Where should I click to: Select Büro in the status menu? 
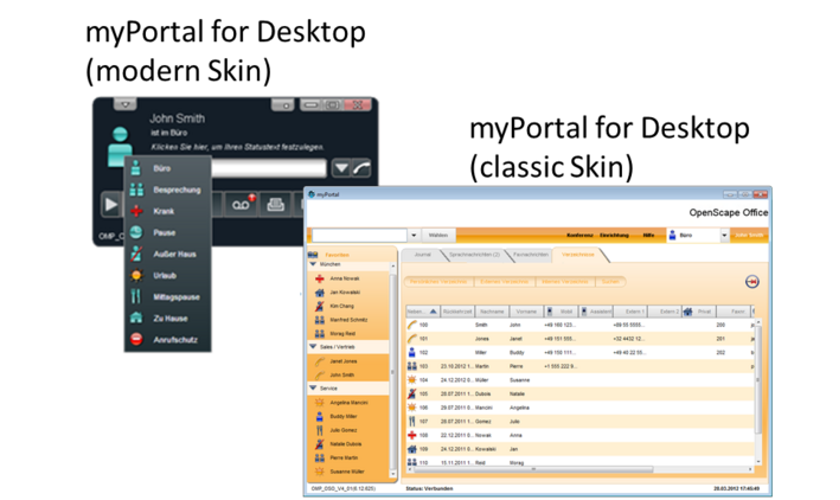168,168
